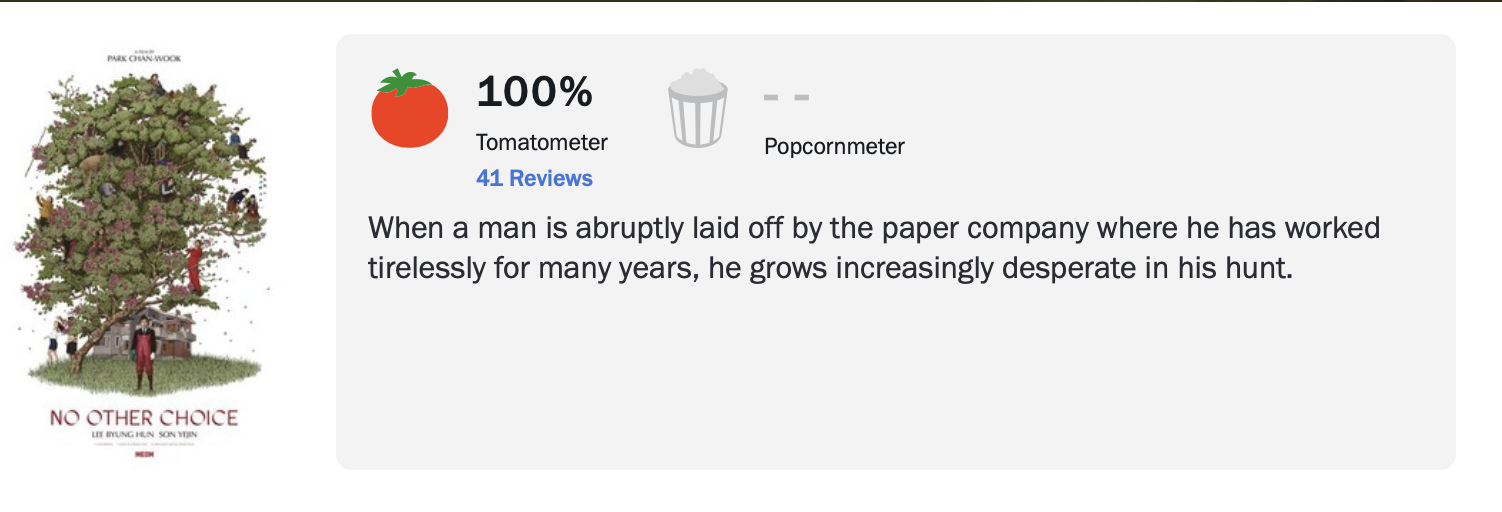1502x512 pixels.
Task: Click the NO OTHER CHOICE title text on poster
Action: click(144, 417)
